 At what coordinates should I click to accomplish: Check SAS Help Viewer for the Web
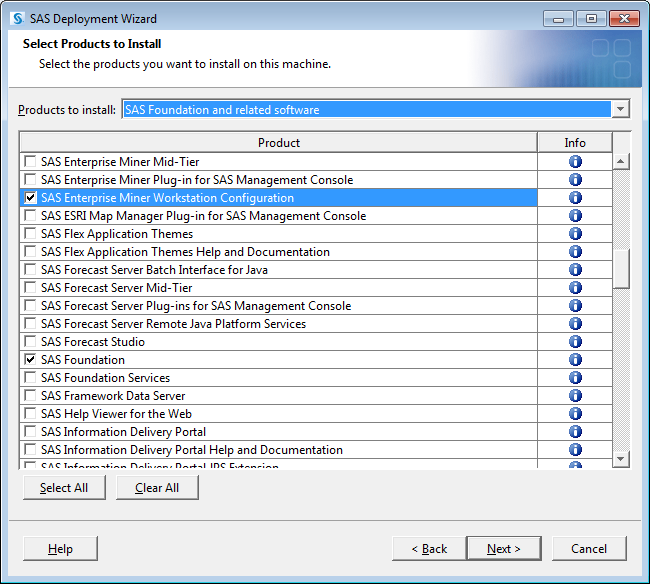point(30,413)
